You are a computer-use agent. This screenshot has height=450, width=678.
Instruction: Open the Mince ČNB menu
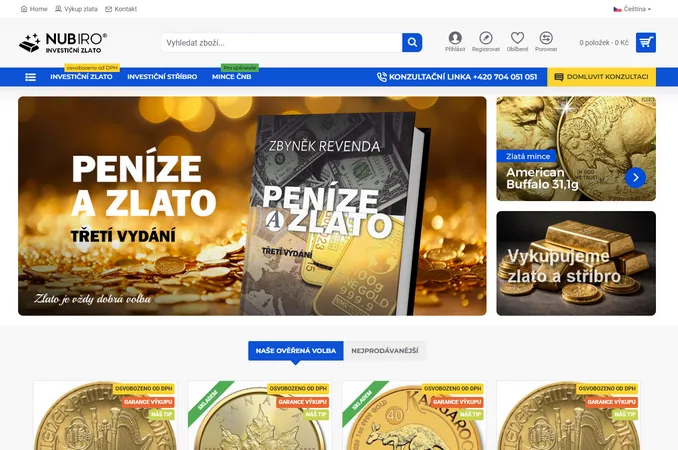click(231, 77)
